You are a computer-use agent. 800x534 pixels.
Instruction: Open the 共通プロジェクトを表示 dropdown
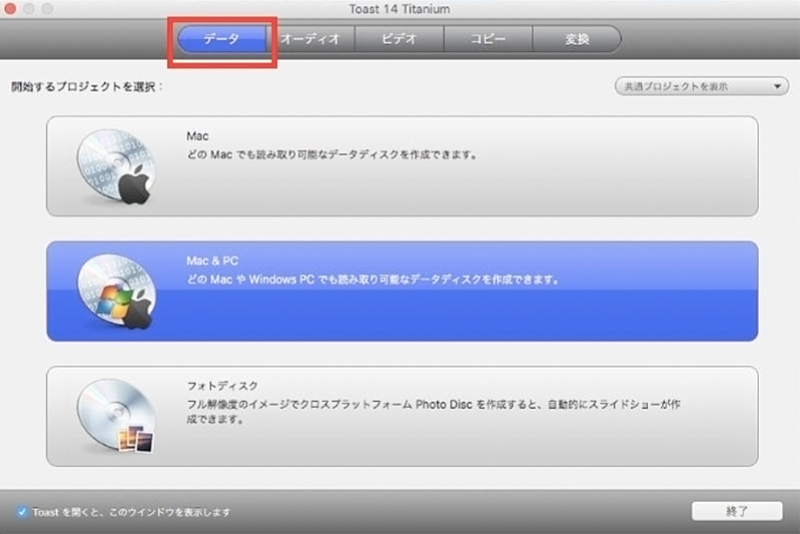pyautogui.click(x=702, y=86)
